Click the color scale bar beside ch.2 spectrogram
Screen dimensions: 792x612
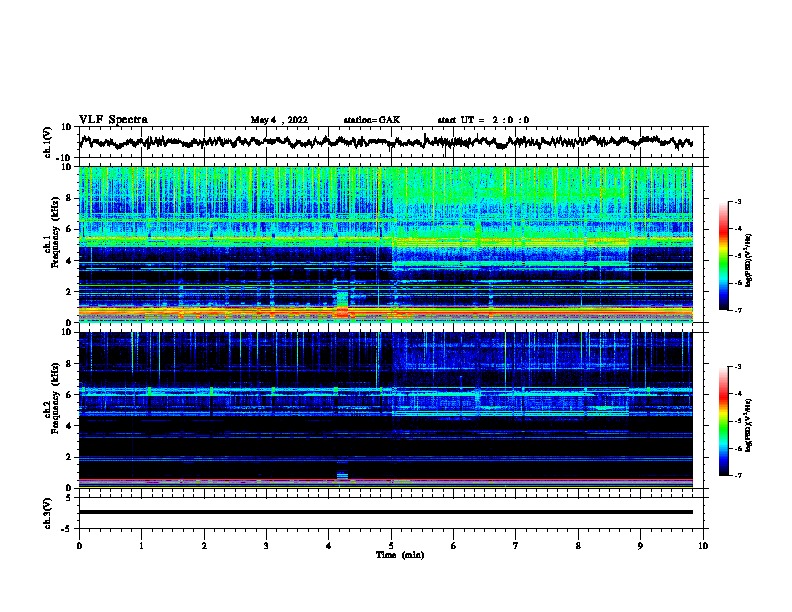point(724,421)
